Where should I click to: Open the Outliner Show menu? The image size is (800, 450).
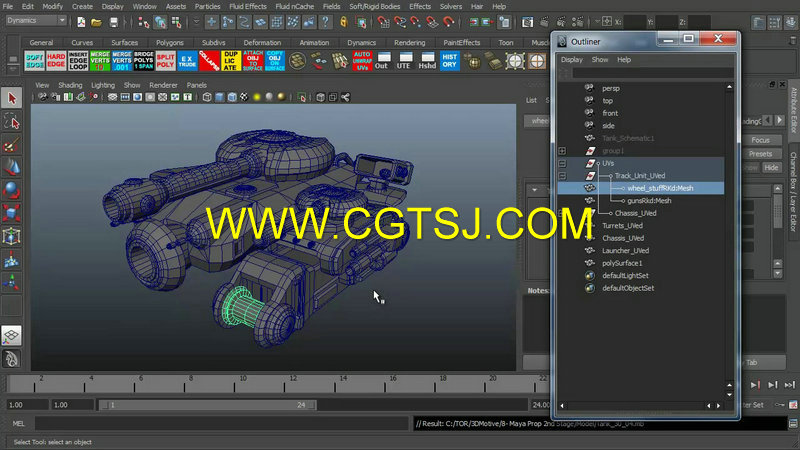click(x=599, y=60)
